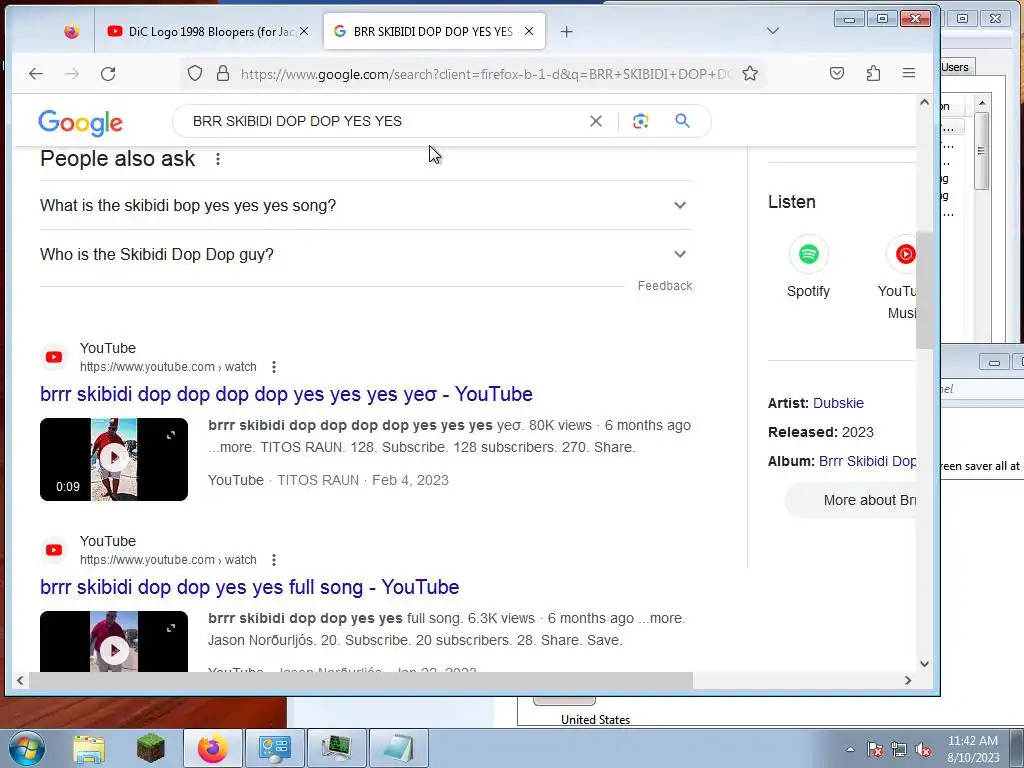Image resolution: width=1024 pixels, height=768 pixels.
Task: Listen on YouTube Music icon
Action: [x=902, y=254]
